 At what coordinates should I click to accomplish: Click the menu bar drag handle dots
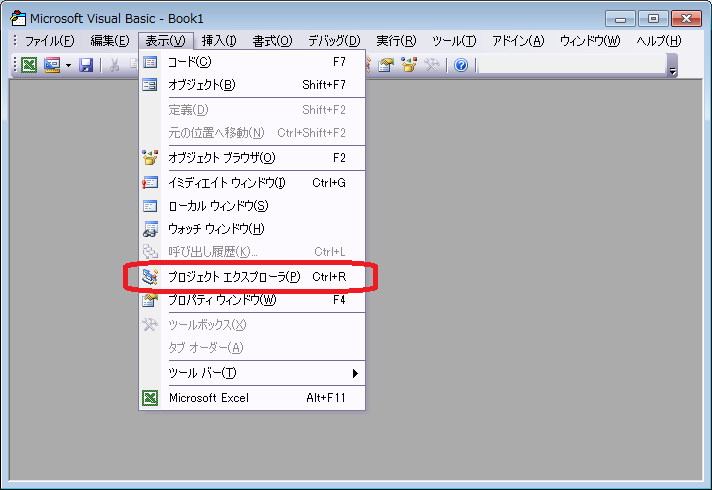click(15, 41)
